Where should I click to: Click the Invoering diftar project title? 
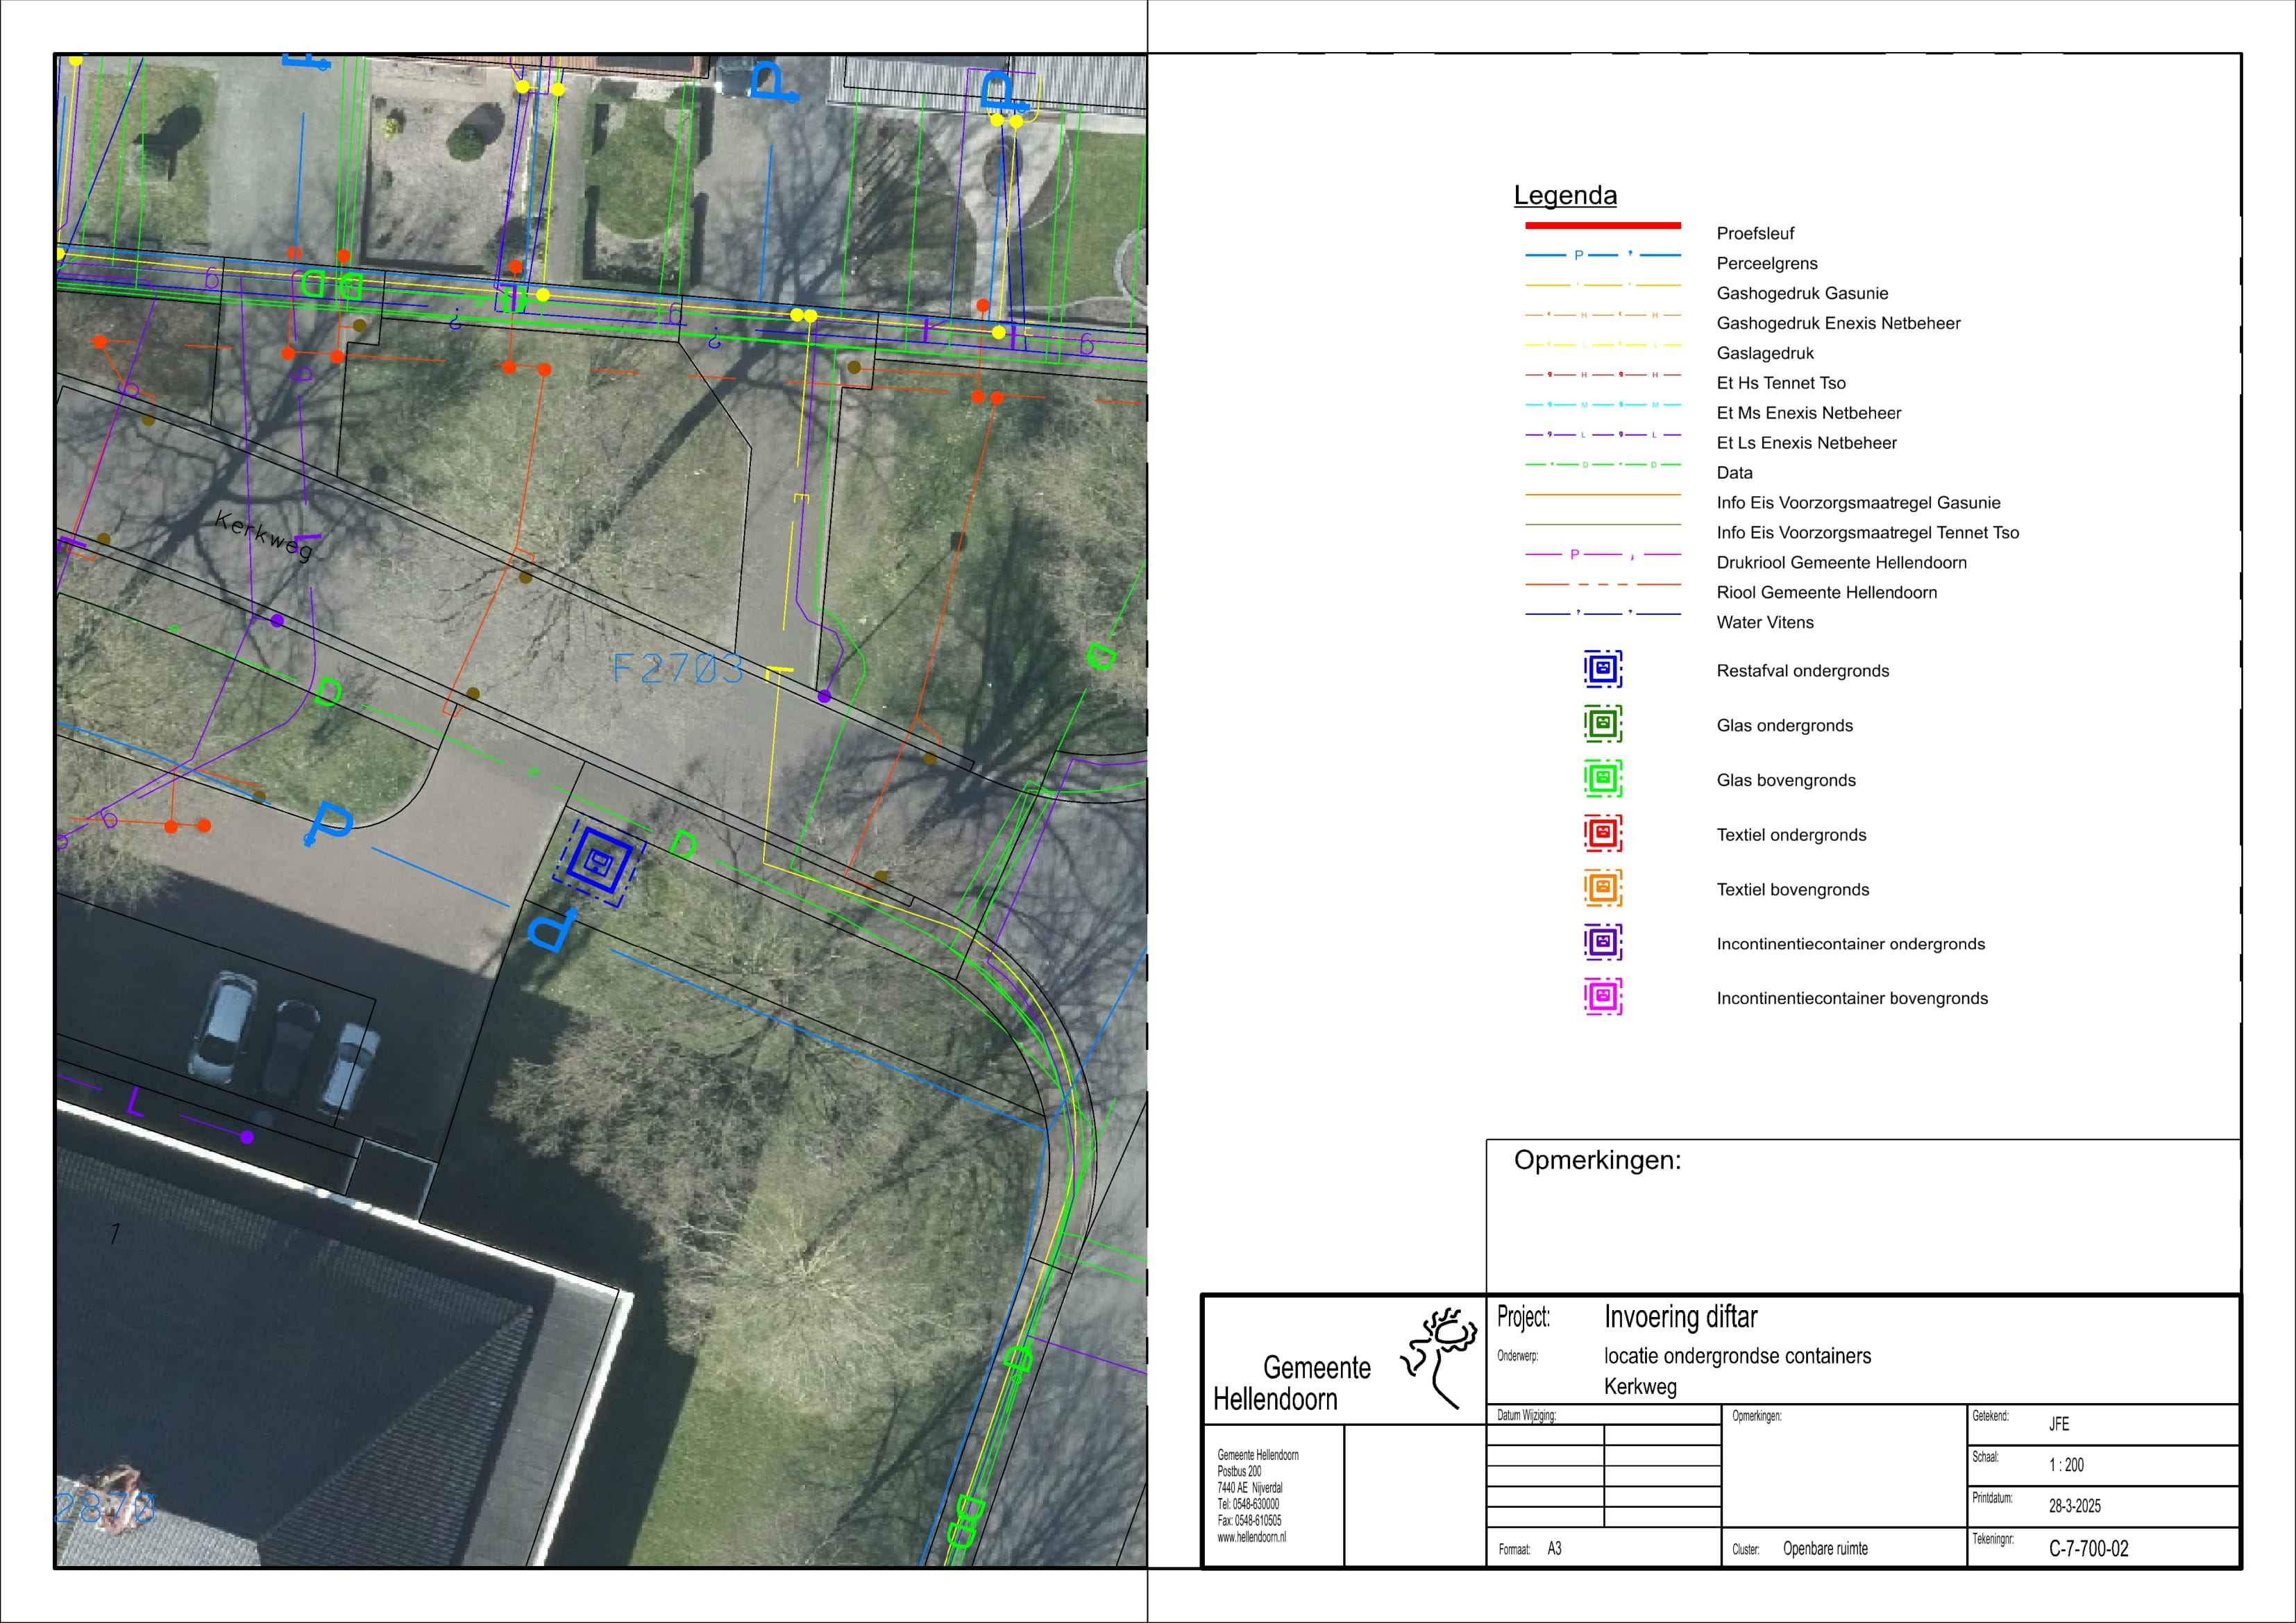tap(1680, 1317)
